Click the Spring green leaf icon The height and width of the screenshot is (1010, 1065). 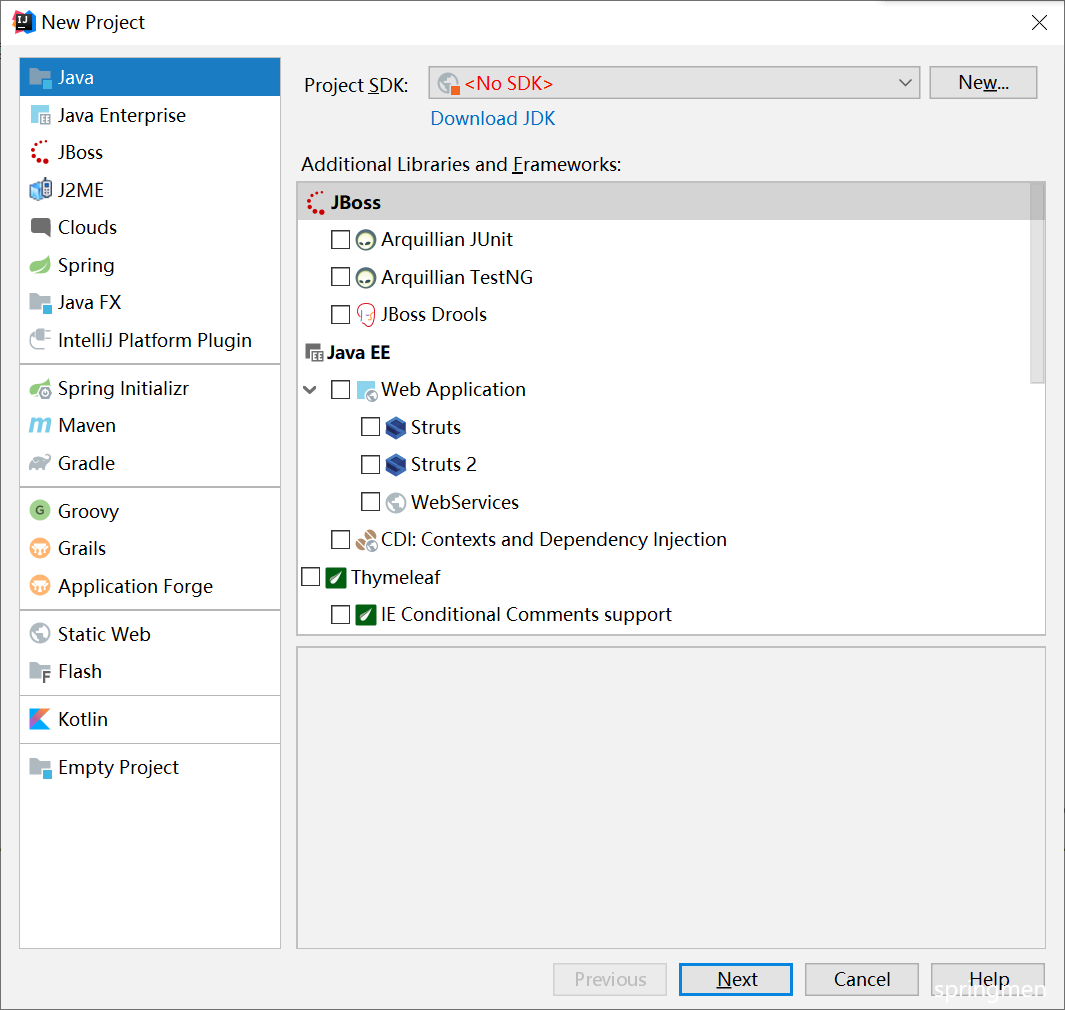pos(40,265)
